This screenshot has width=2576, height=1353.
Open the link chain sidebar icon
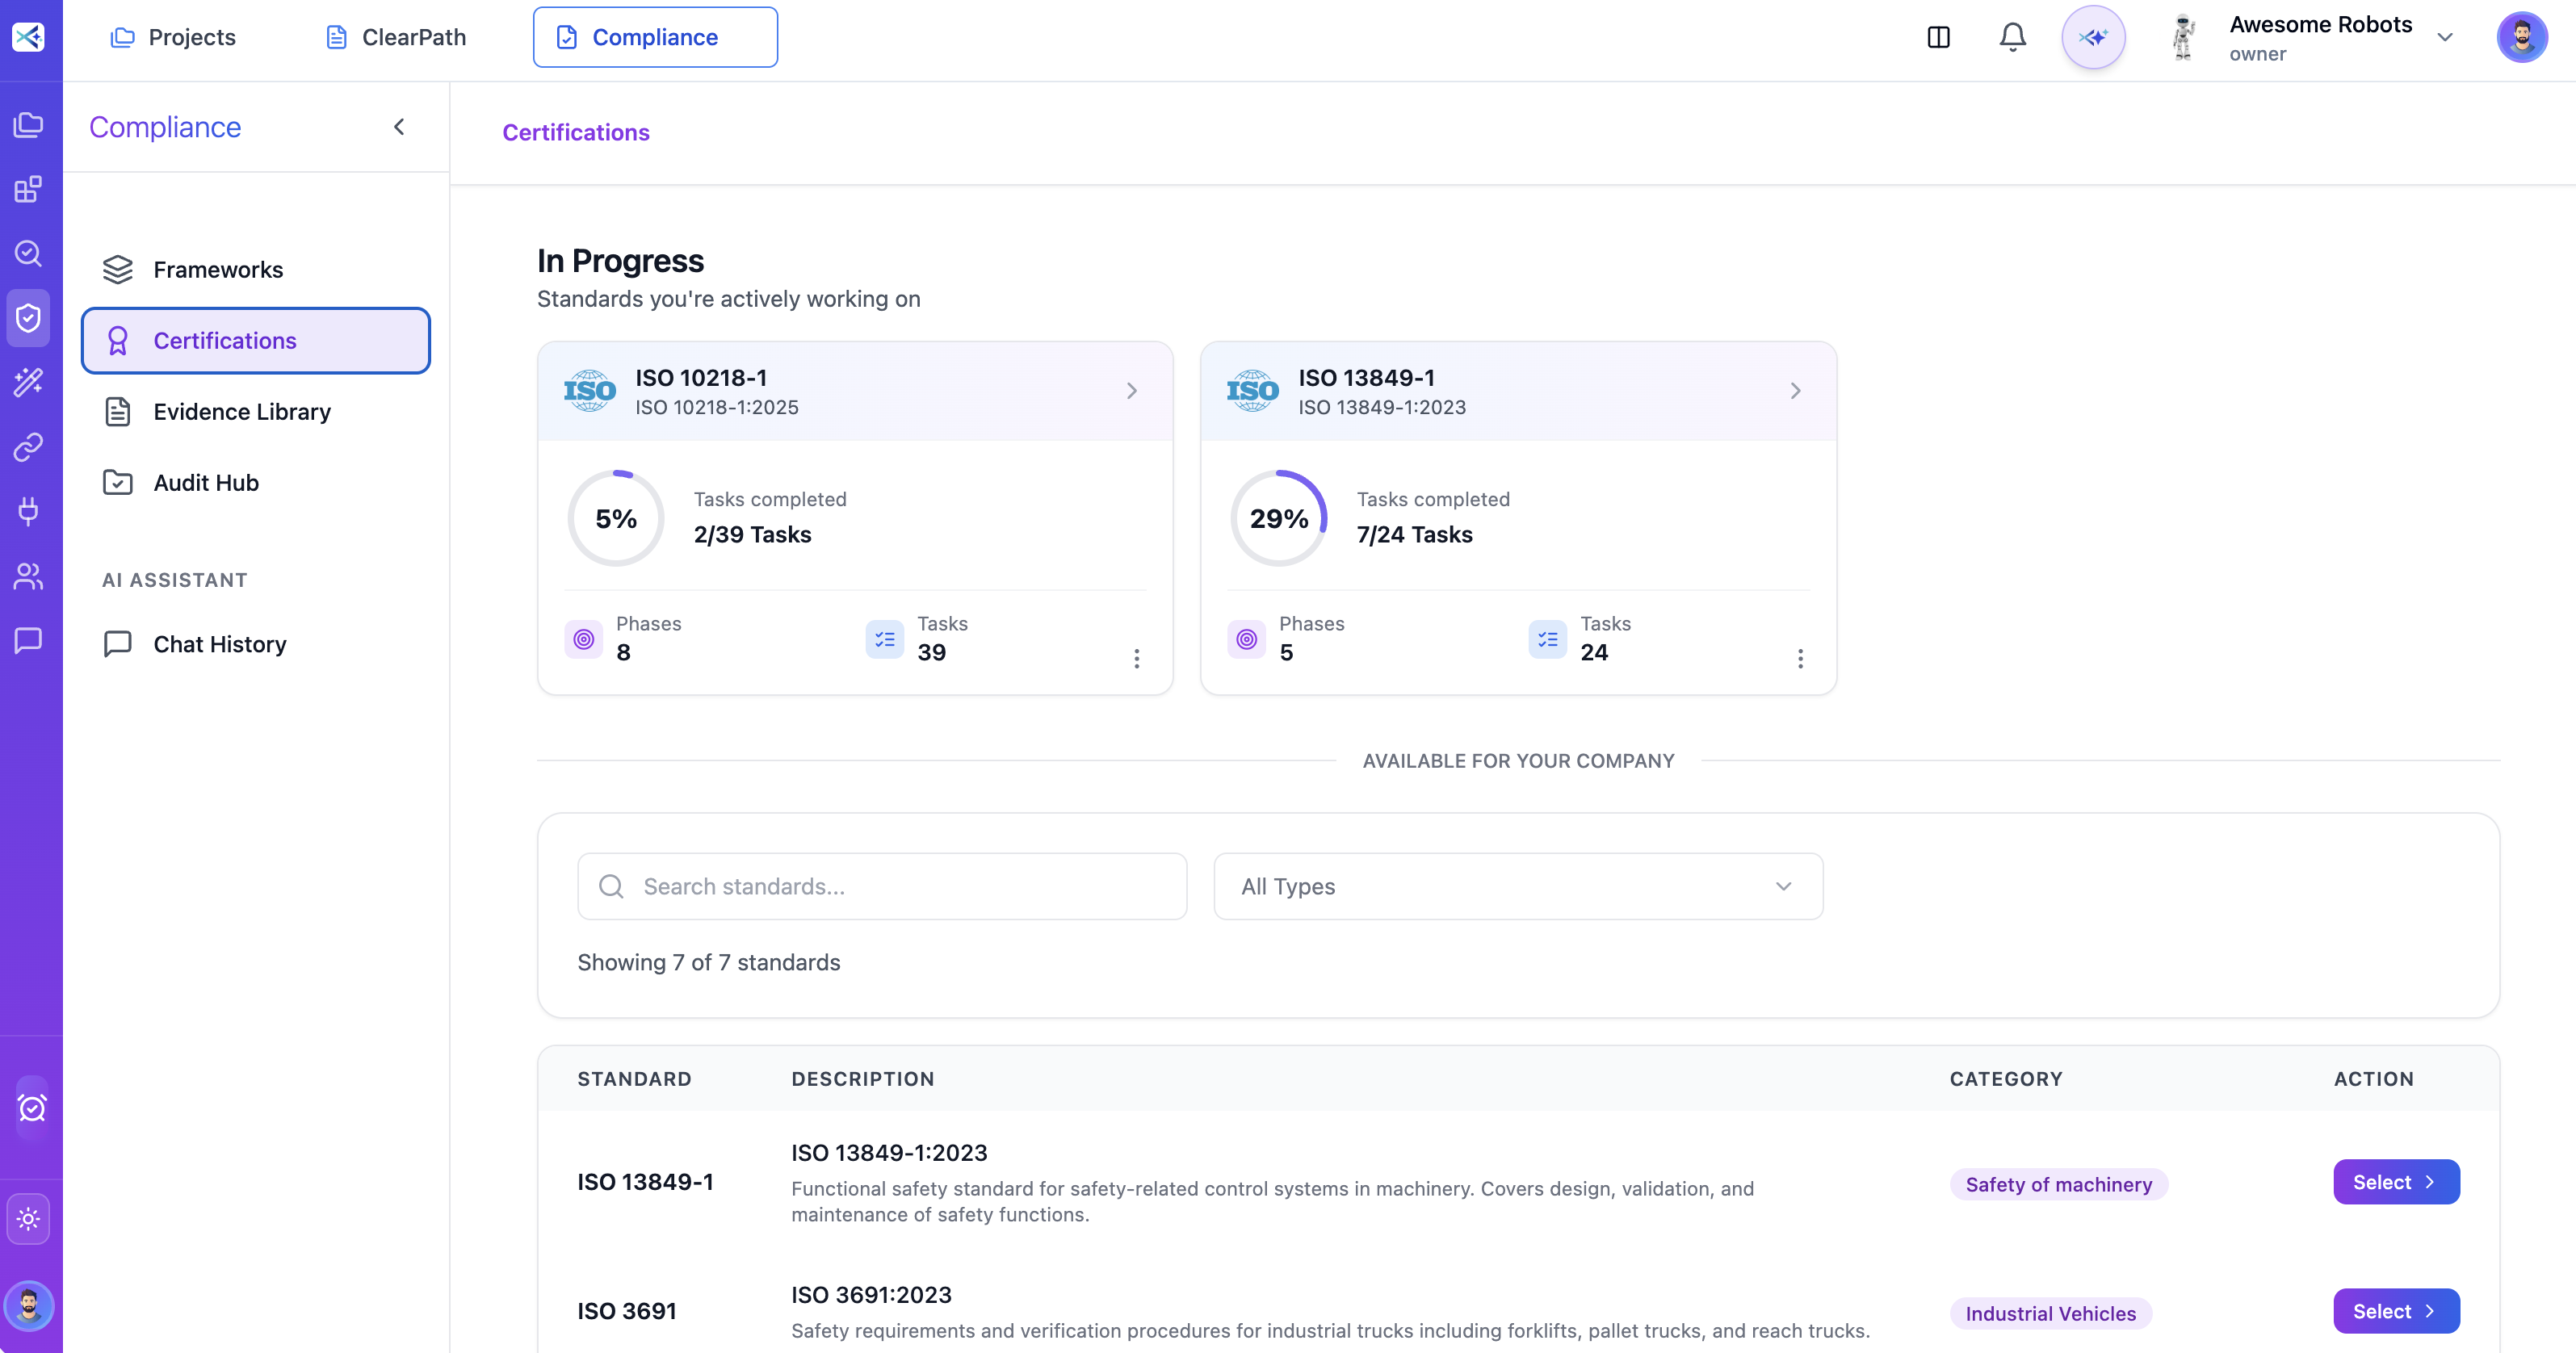(x=28, y=447)
